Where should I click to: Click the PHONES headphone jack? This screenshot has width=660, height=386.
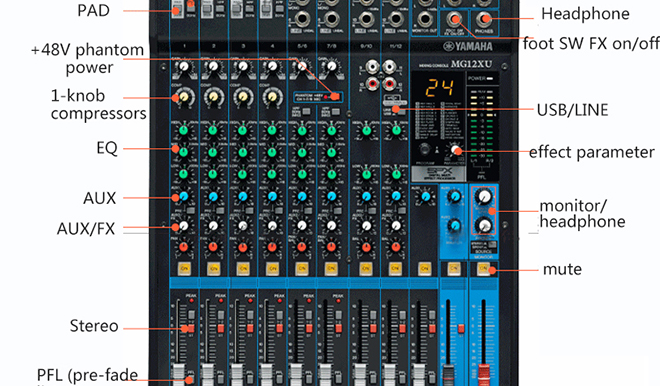(x=485, y=19)
